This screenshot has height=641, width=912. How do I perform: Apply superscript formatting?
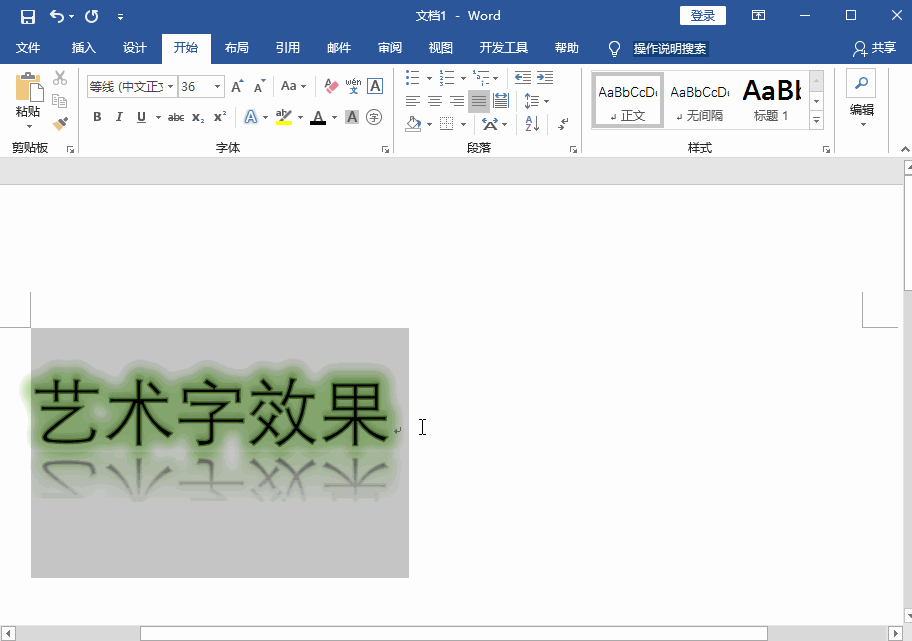click(x=220, y=115)
